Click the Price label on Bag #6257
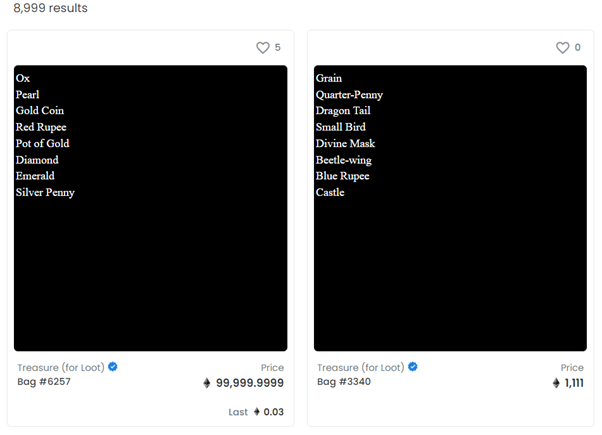Viewport: 602px width, 435px height. pyautogui.click(x=271, y=368)
